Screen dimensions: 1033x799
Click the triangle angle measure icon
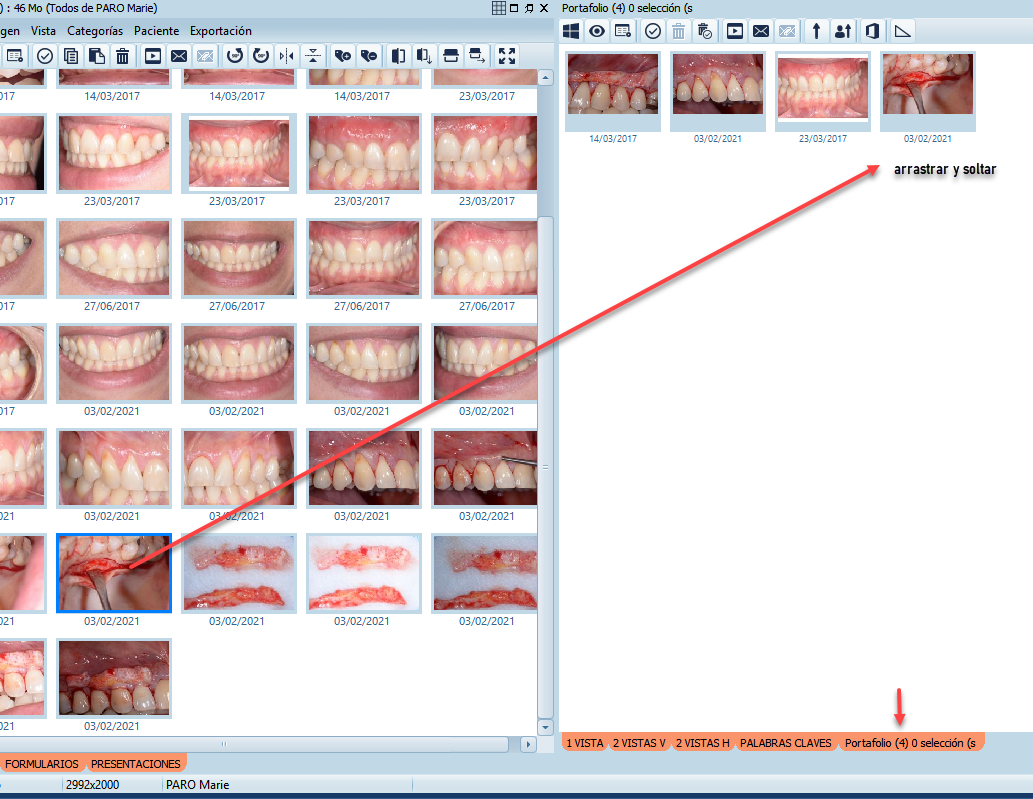pyautogui.click(x=902, y=31)
